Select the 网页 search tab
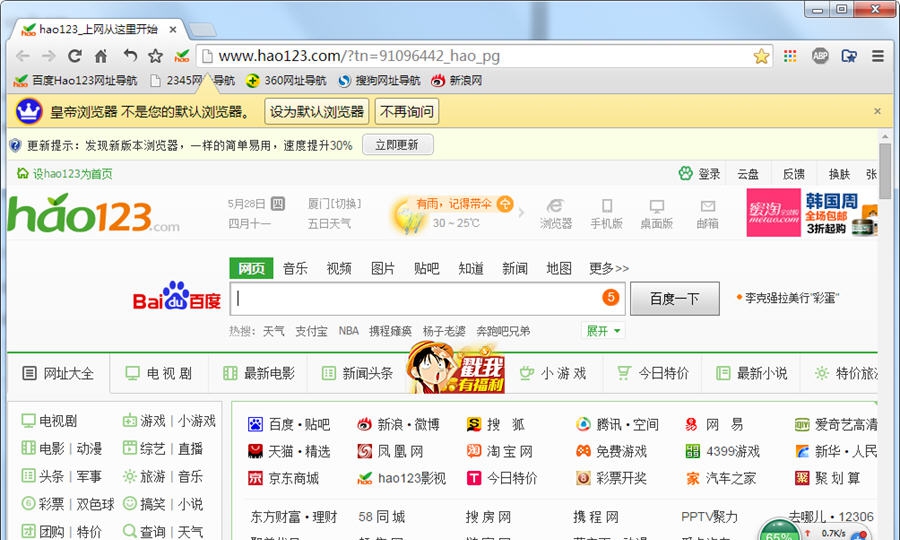900x540 pixels. click(x=251, y=269)
